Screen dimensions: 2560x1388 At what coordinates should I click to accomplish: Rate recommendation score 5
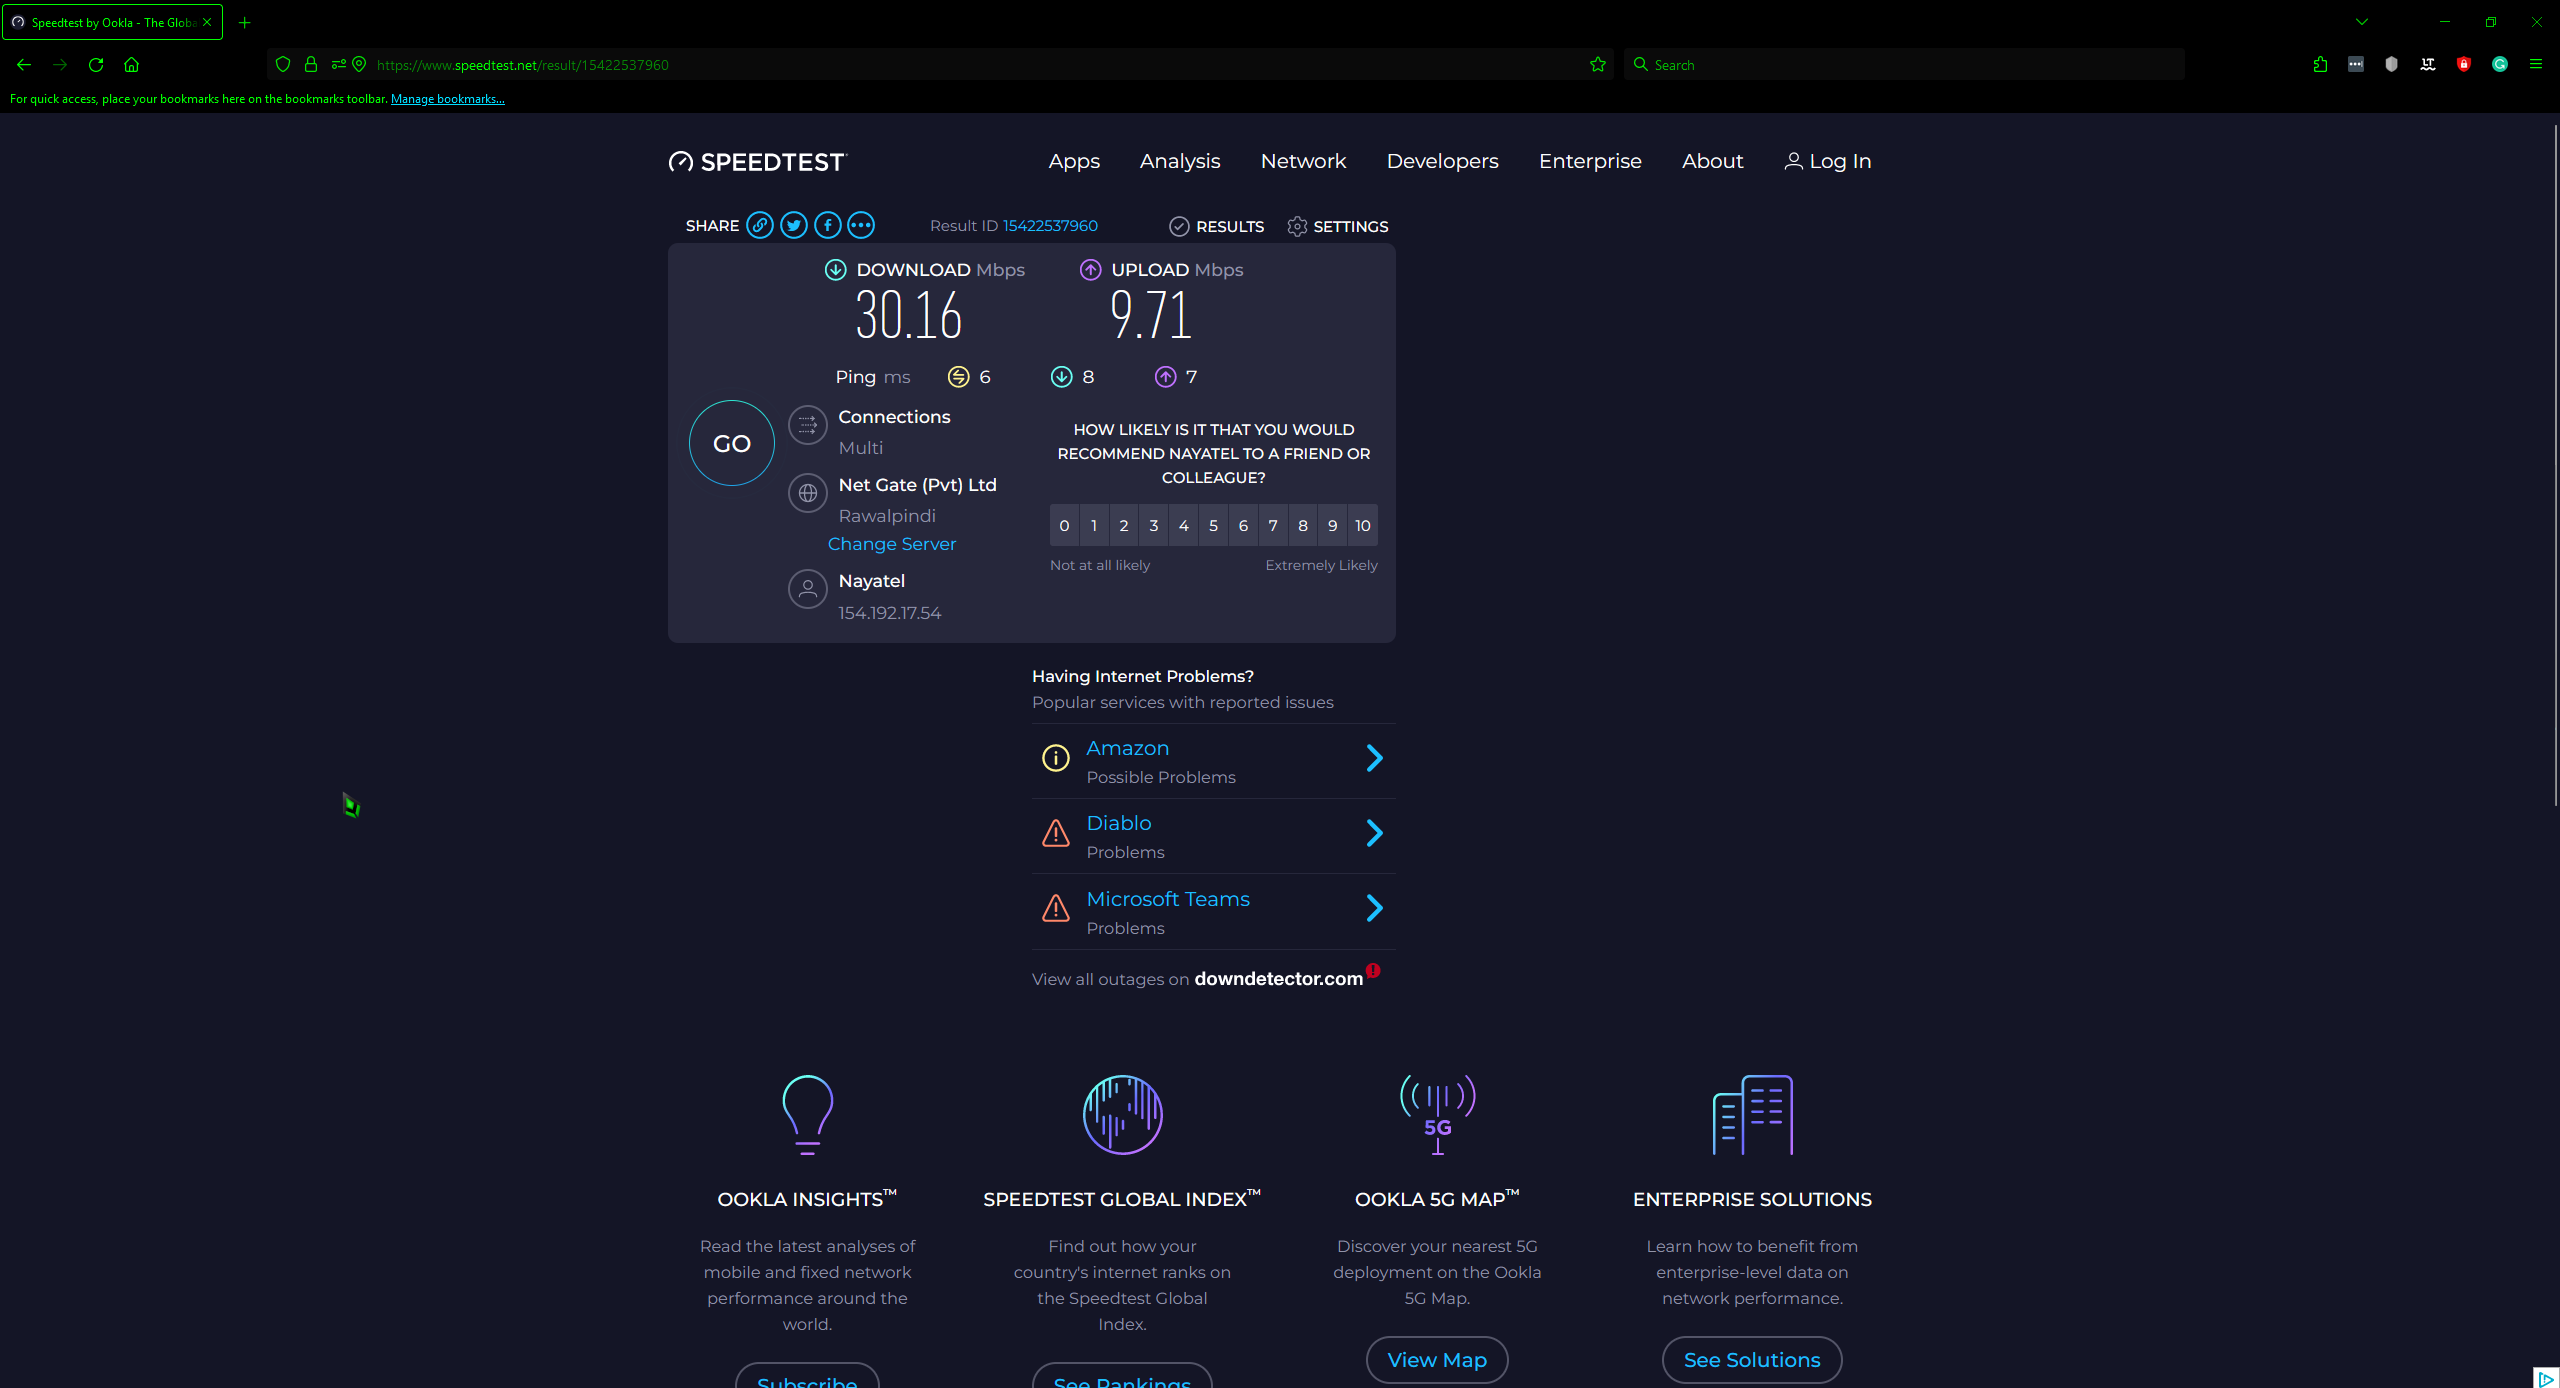1213,525
